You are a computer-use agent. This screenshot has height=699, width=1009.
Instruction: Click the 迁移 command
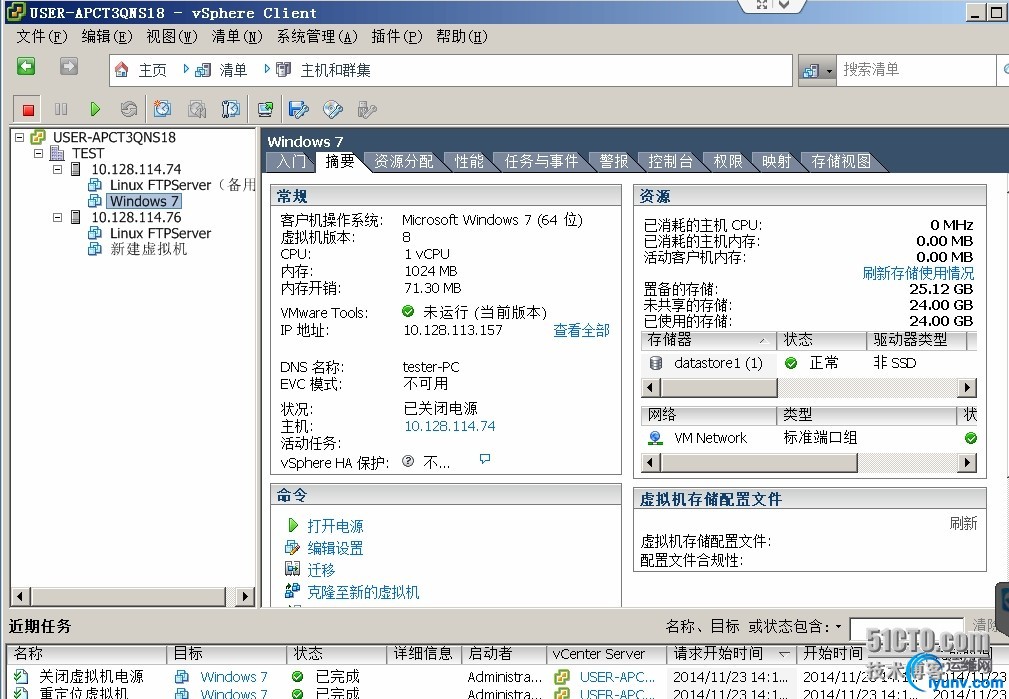320,570
